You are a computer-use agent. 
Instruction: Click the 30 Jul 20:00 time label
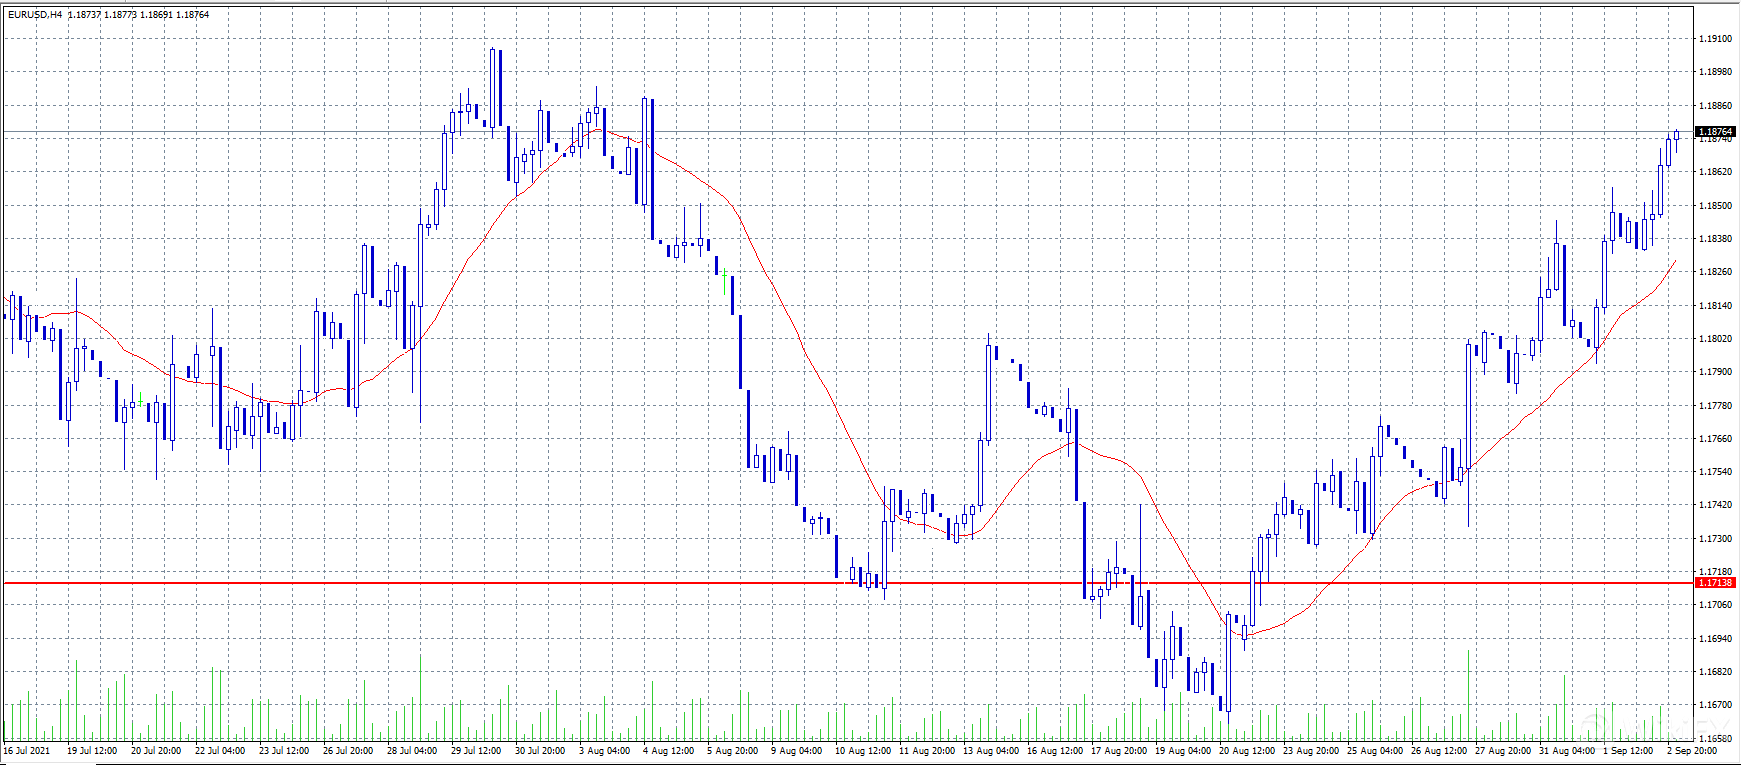click(x=540, y=751)
